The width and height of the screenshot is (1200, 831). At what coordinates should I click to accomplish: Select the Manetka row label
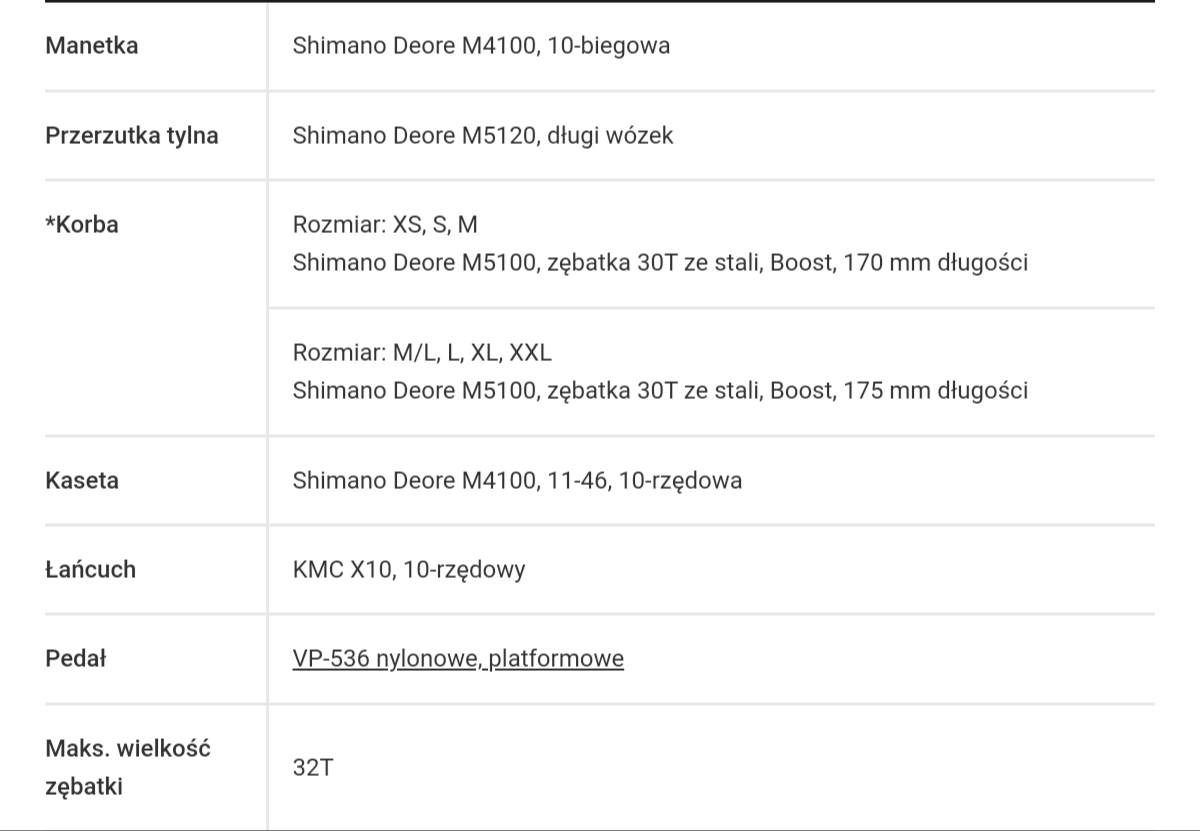coord(92,45)
